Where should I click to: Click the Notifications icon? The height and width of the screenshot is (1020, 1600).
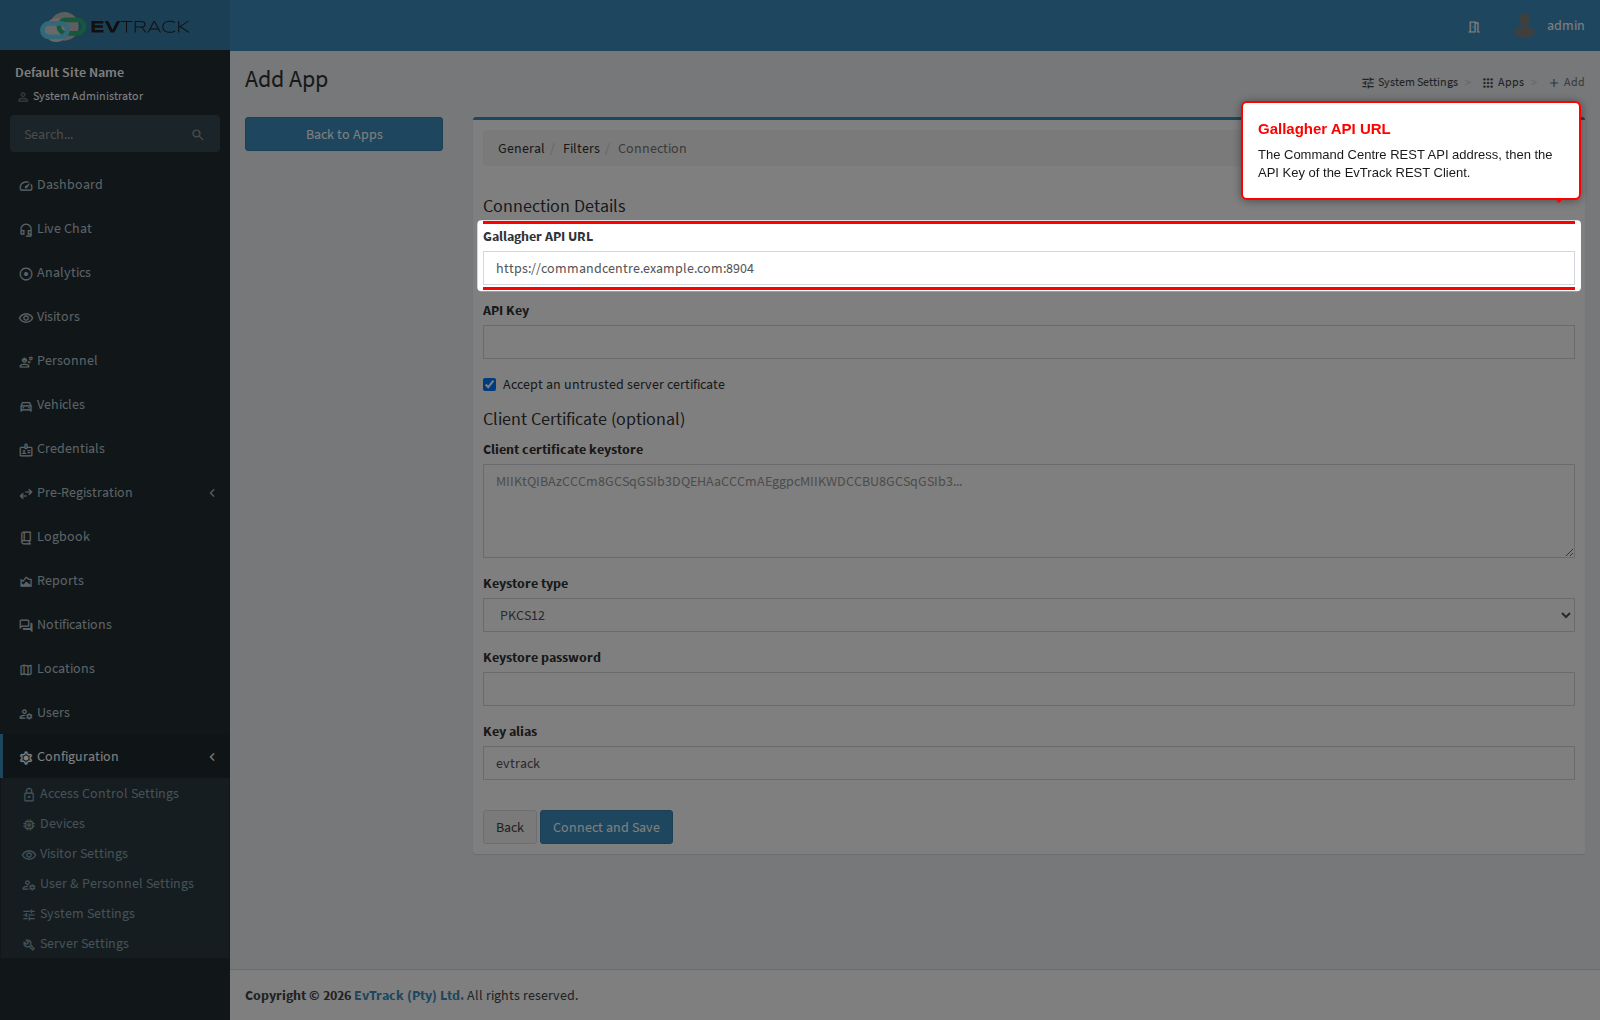tap(26, 626)
